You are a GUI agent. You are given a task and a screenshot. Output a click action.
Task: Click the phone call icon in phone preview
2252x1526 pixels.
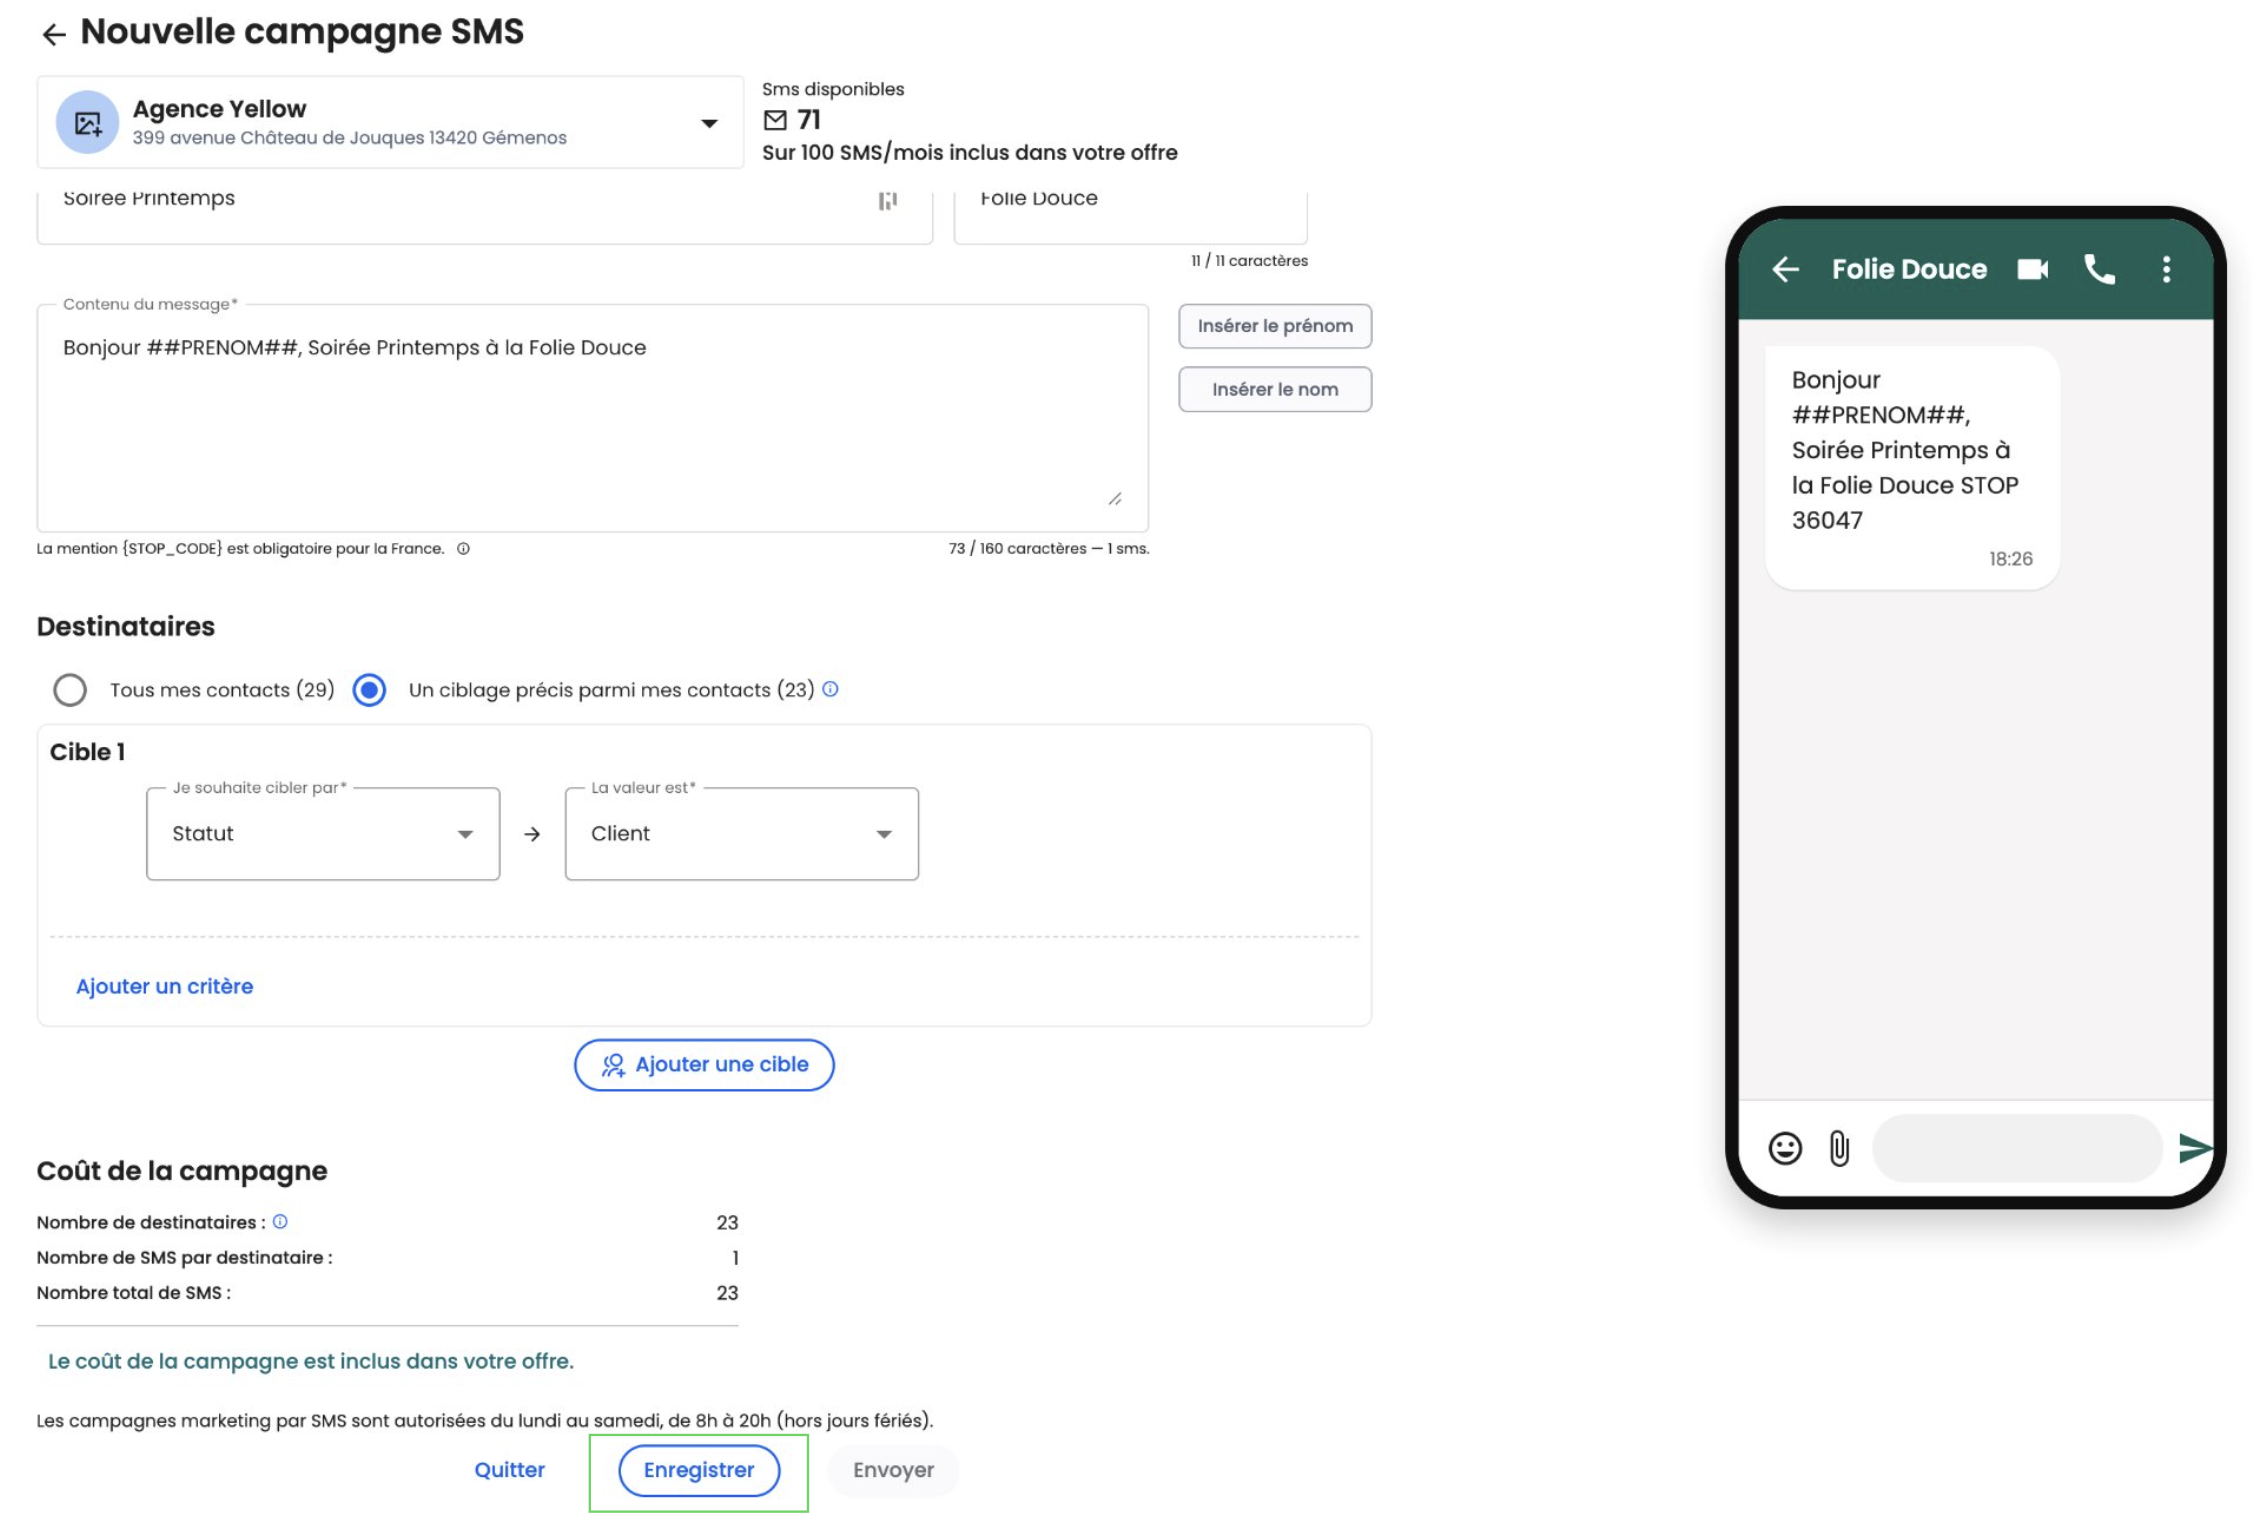tap(2099, 269)
